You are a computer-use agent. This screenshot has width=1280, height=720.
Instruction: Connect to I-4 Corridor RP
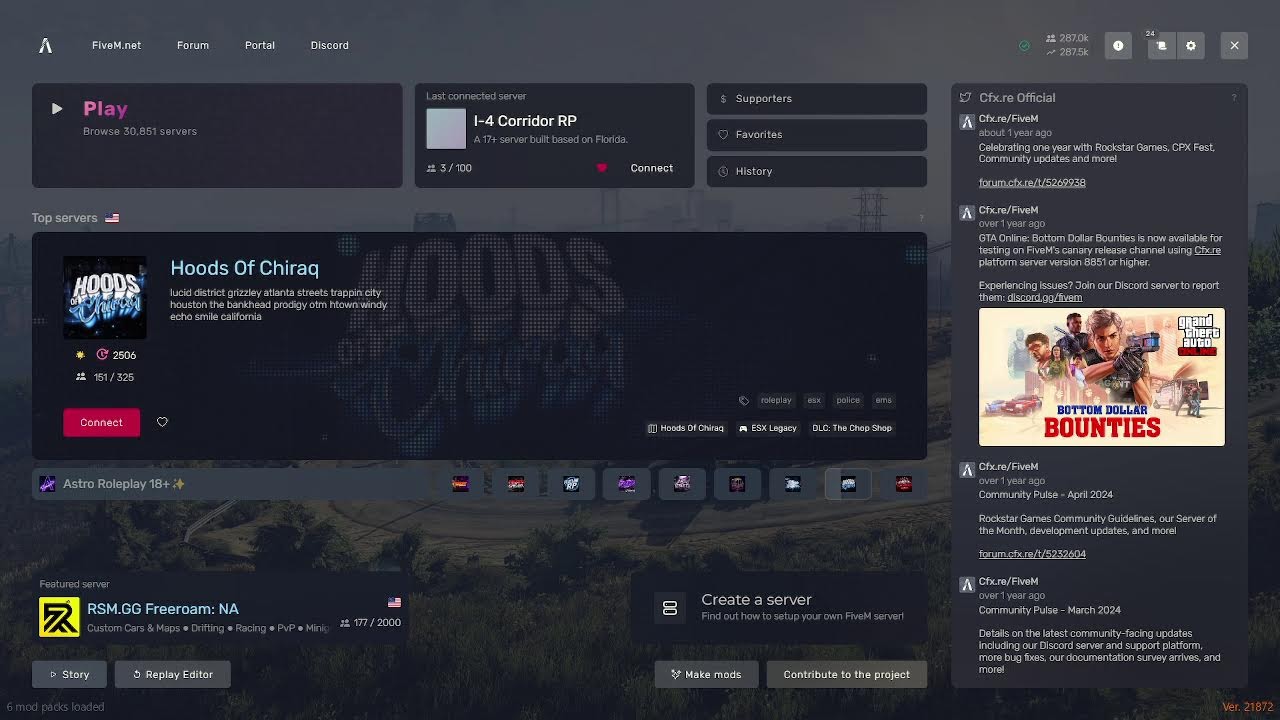pyautogui.click(x=652, y=168)
